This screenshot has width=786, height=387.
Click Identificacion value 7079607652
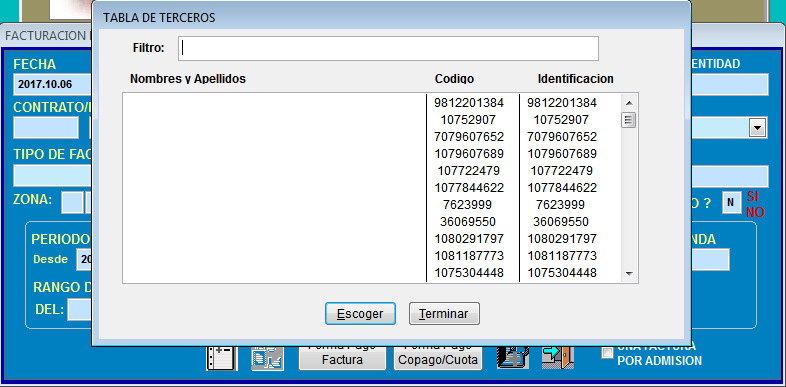tap(562, 137)
